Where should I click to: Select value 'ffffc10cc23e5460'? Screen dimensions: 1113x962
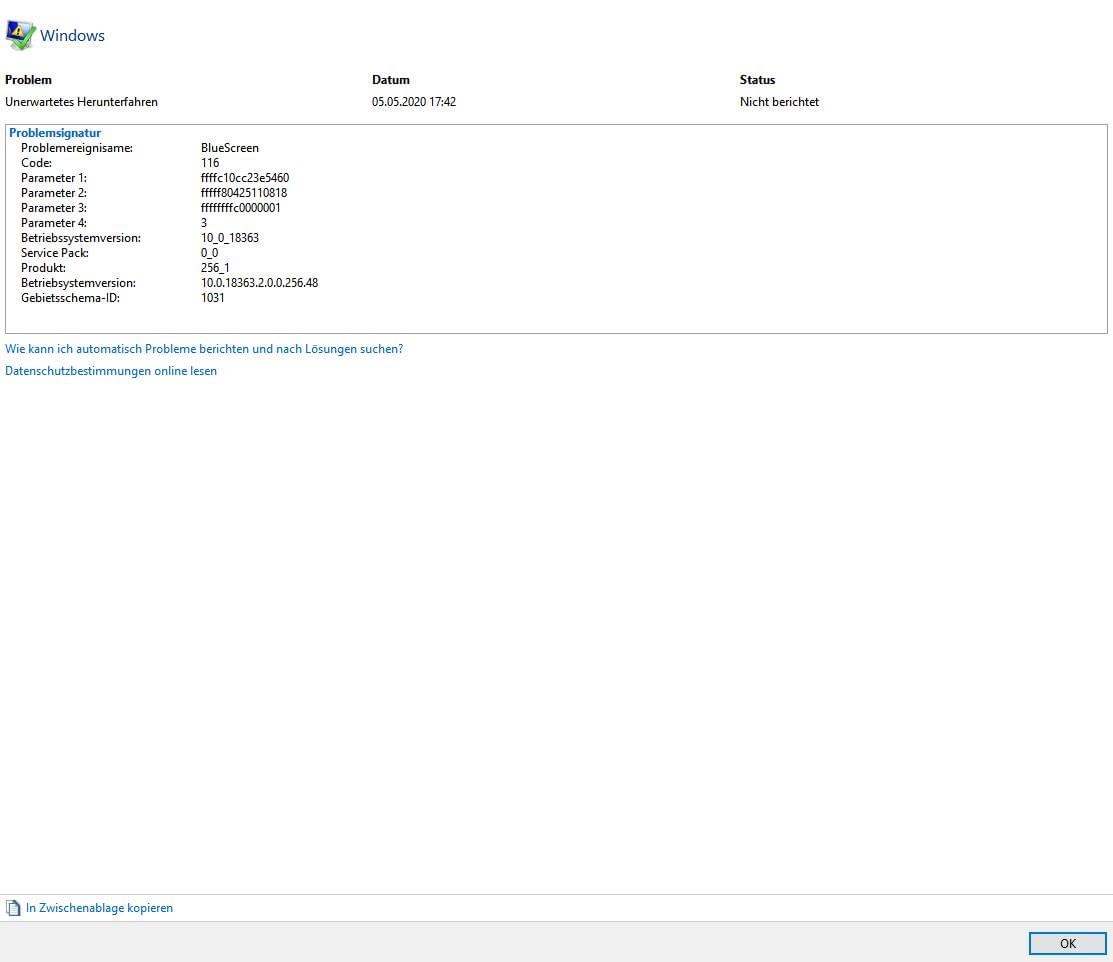[245, 177]
